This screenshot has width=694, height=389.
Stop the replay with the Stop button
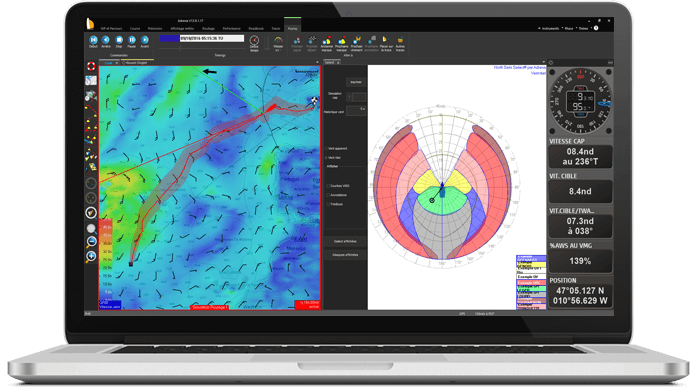click(119, 41)
